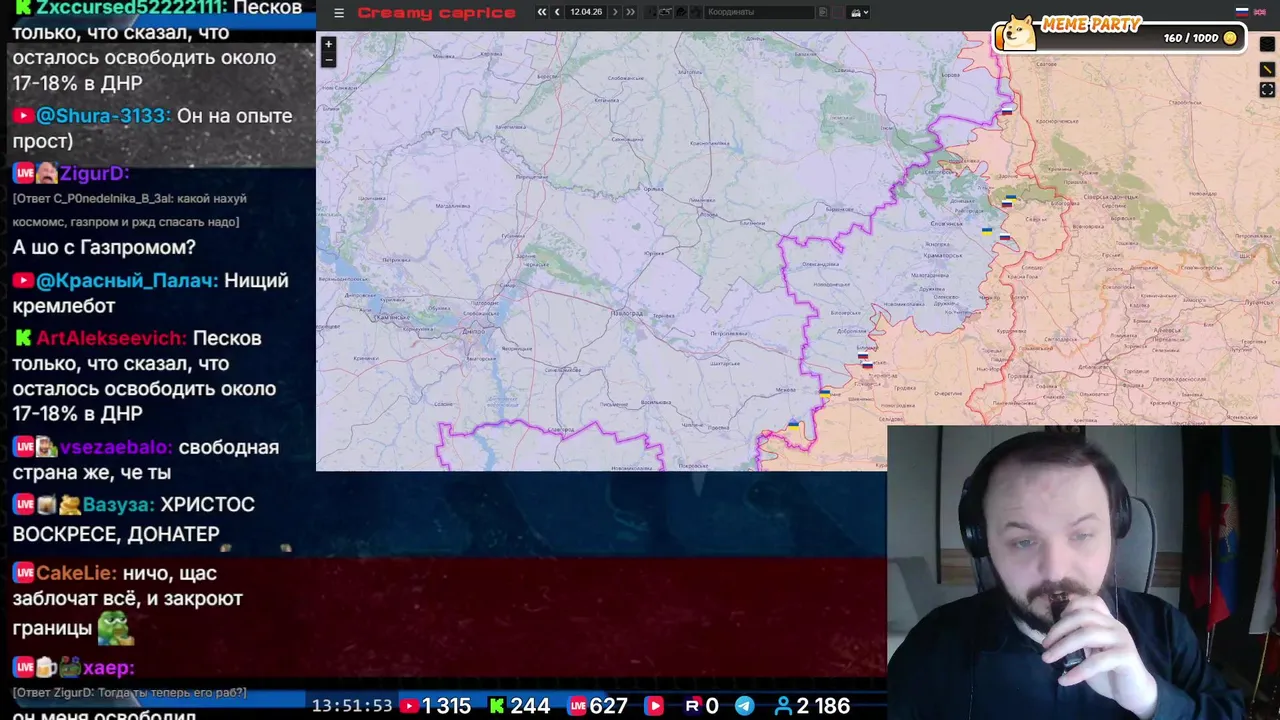Click the 2 186 viewer count
Image resolution: width=1280 pixels, height=720 pixels.
click(x=823, y=706)
